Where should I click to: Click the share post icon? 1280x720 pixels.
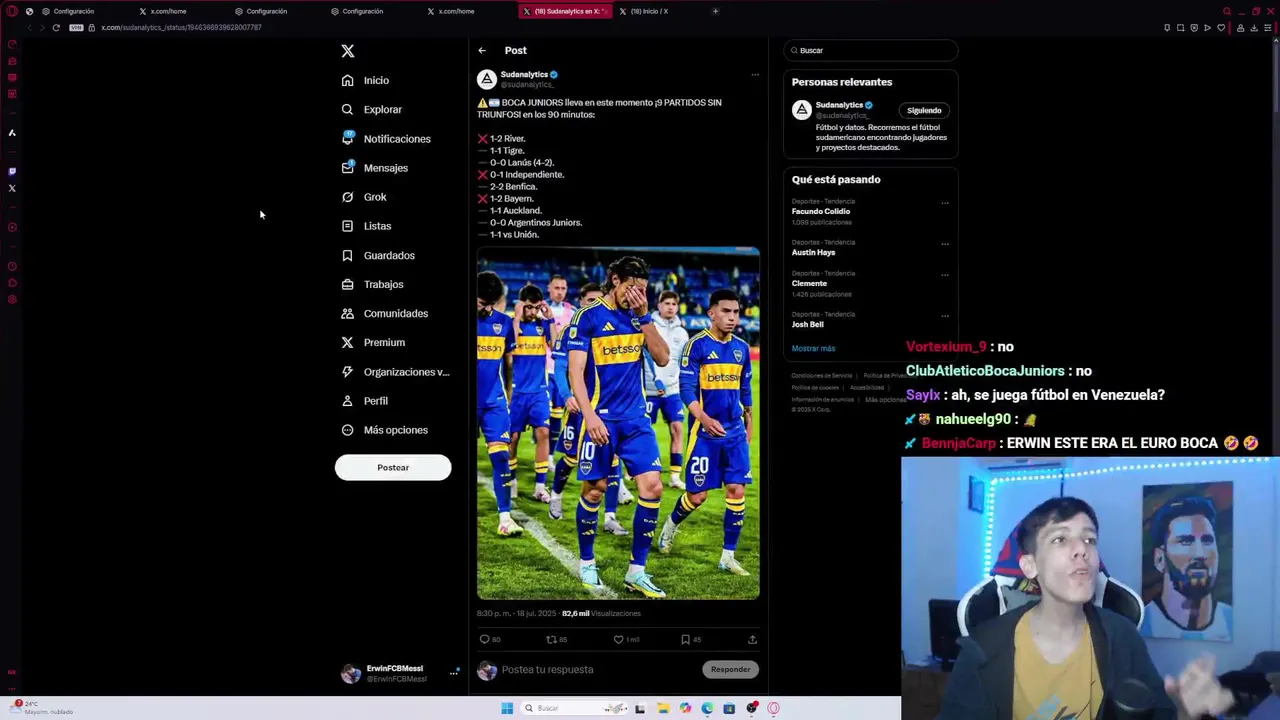[752, 639]
